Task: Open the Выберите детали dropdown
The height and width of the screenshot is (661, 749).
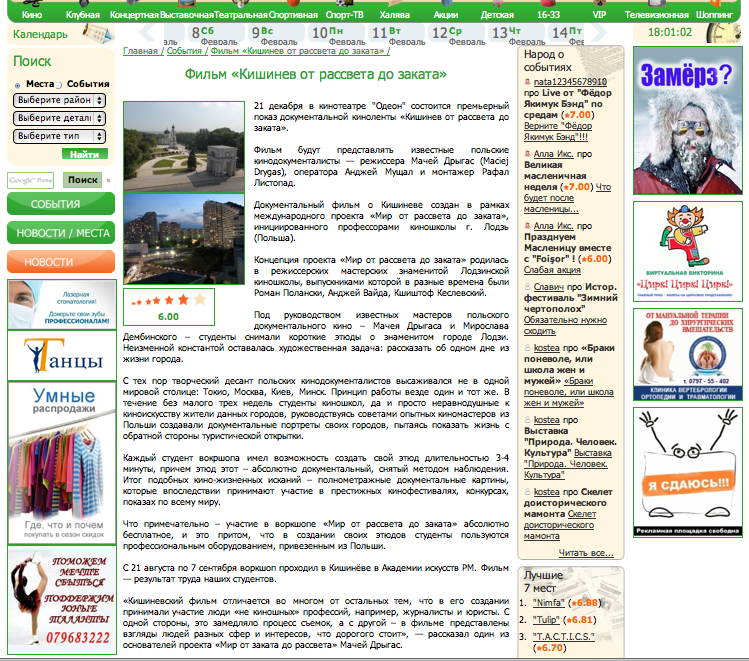Action: coord(59,118)
